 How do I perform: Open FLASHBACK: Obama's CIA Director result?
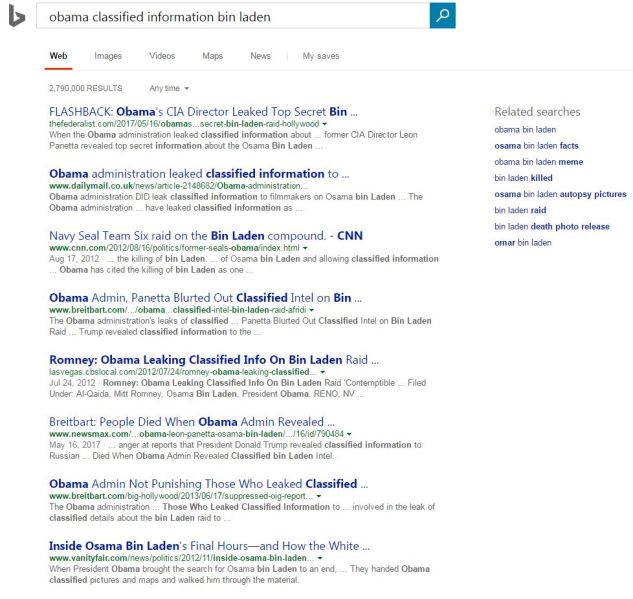click(x=203, y=112)
